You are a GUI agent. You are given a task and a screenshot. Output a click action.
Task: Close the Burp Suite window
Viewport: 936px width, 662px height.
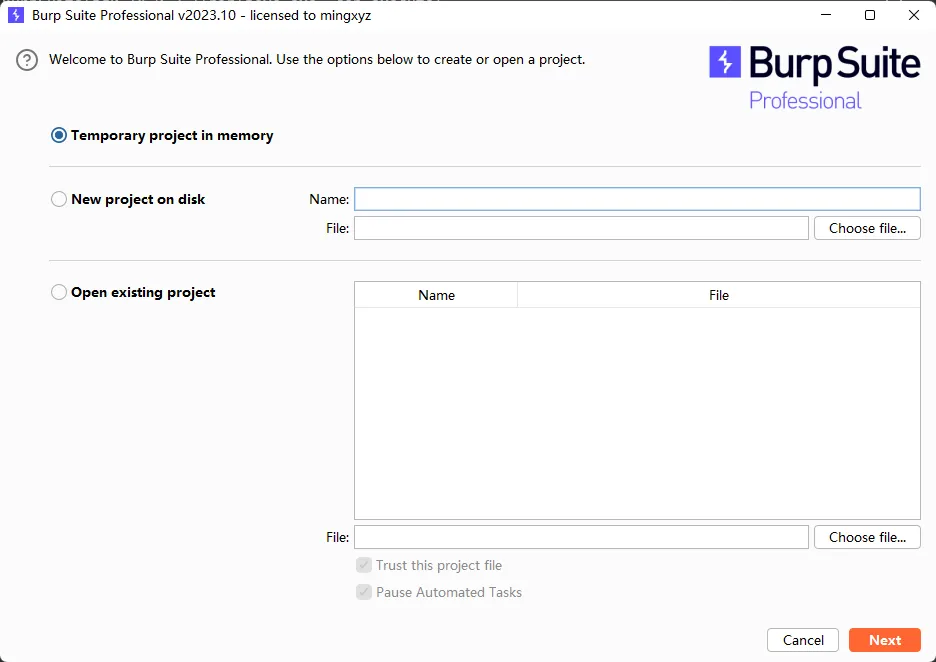click(913, 15)
